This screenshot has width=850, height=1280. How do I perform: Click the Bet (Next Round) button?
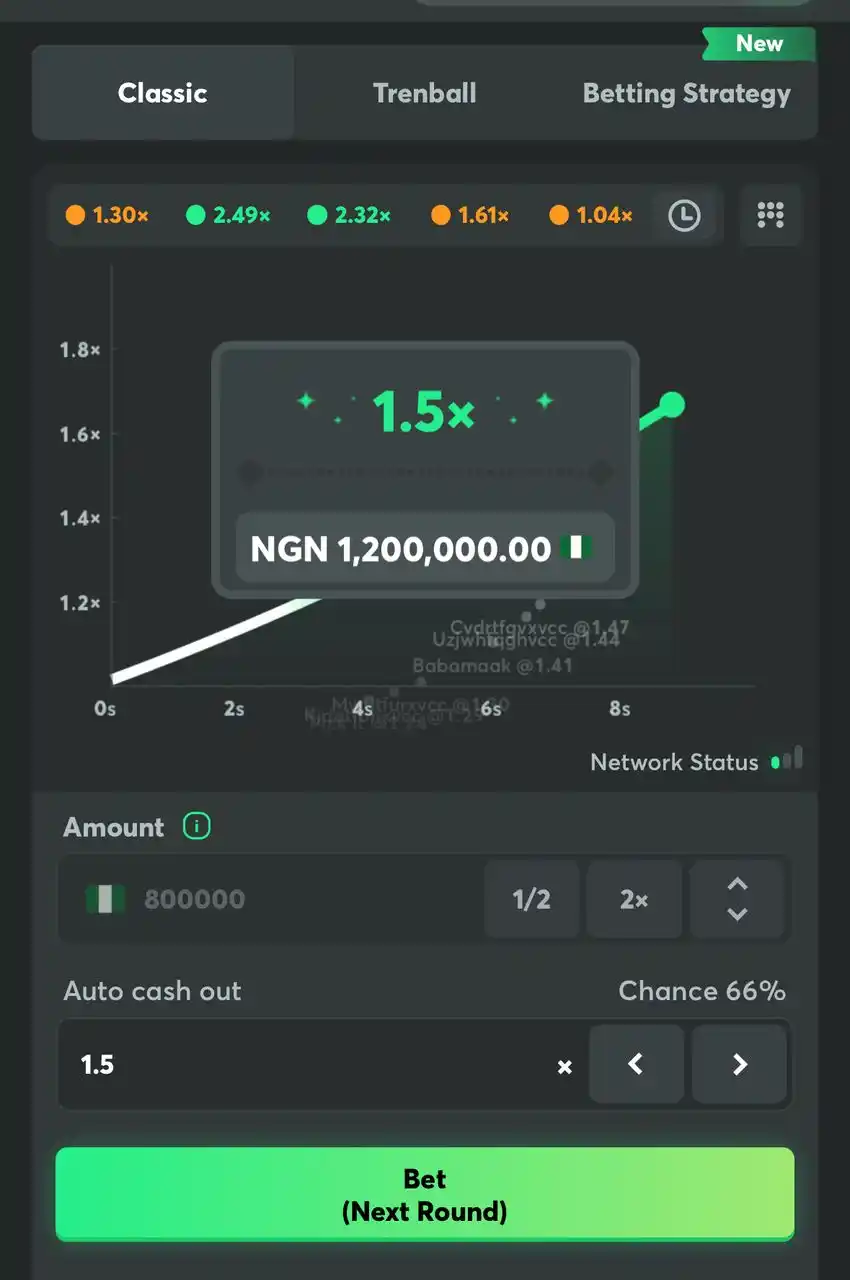pyautogui.click(x=425, y=1194)
